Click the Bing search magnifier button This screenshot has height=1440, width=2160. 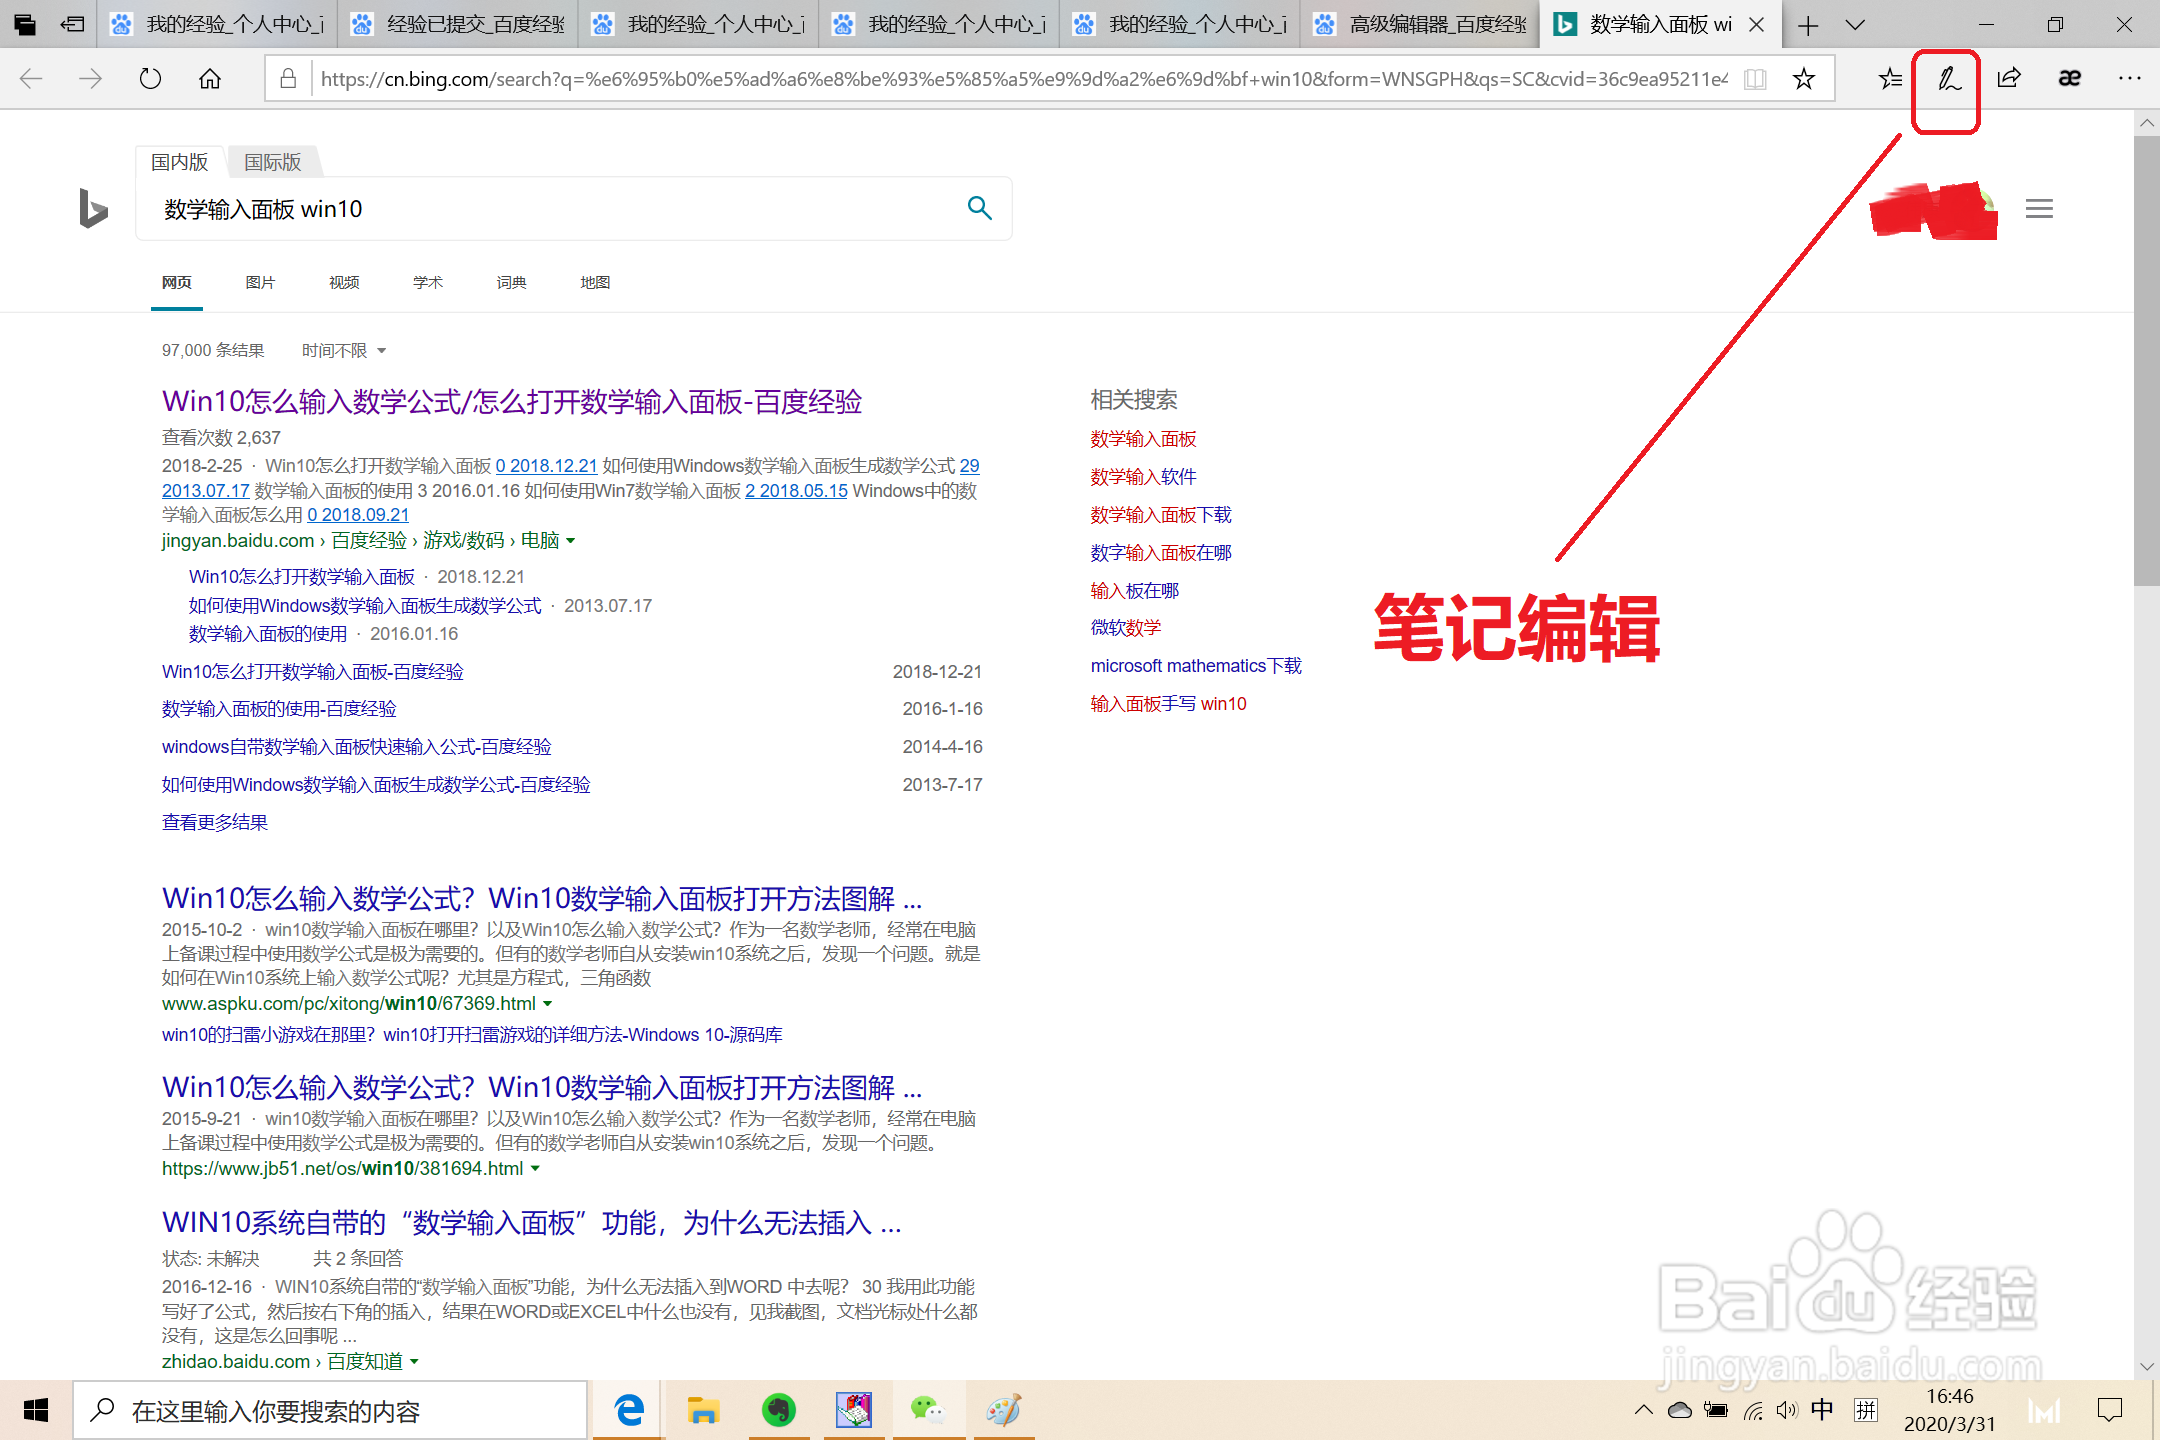979,208
